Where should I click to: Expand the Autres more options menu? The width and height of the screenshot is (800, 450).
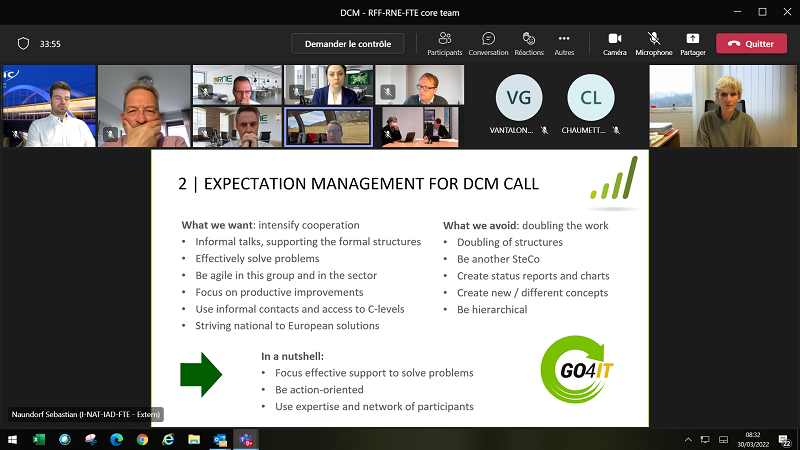[x=564, y=43]
